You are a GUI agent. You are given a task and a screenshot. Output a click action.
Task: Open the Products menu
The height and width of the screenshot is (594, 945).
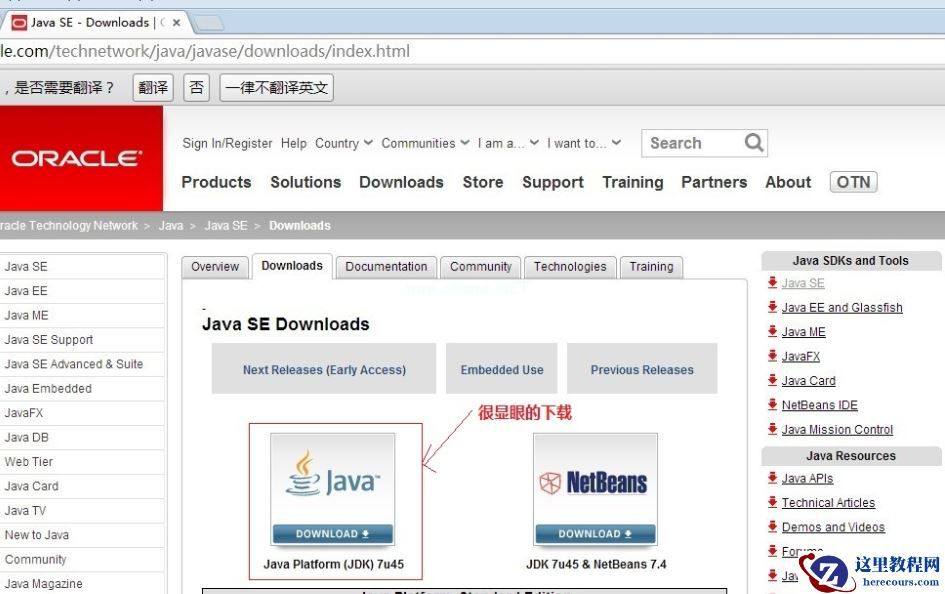click(x=216, y=182)
